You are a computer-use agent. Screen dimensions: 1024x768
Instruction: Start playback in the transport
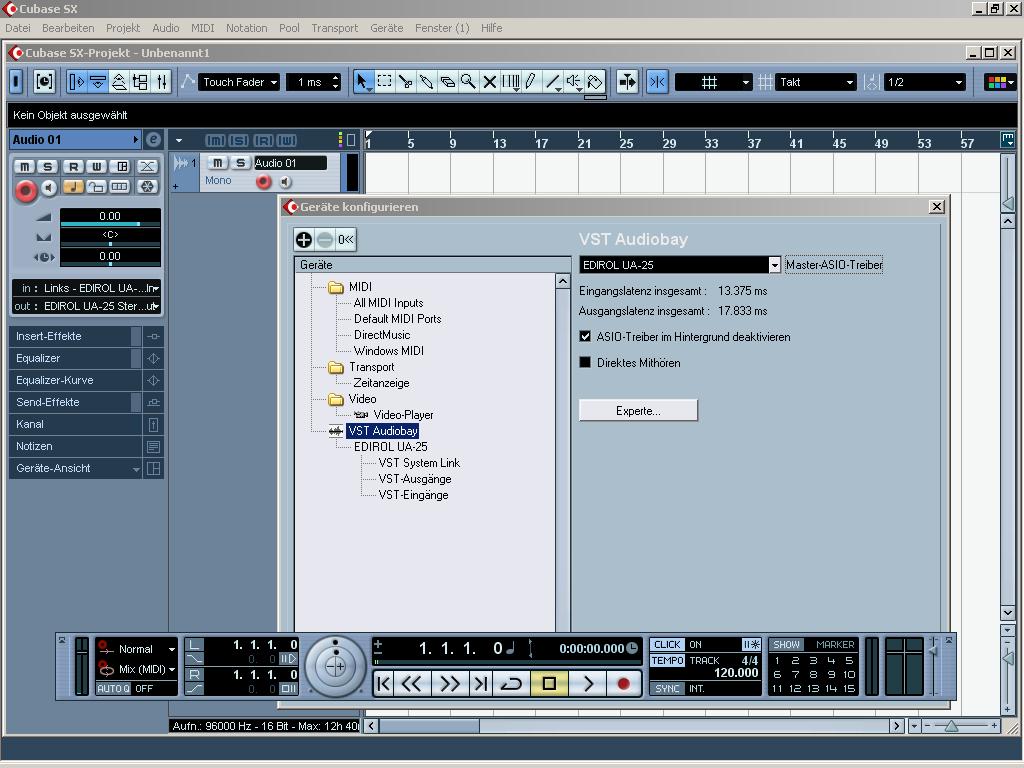pyautogui.click(x=588, y=684)
